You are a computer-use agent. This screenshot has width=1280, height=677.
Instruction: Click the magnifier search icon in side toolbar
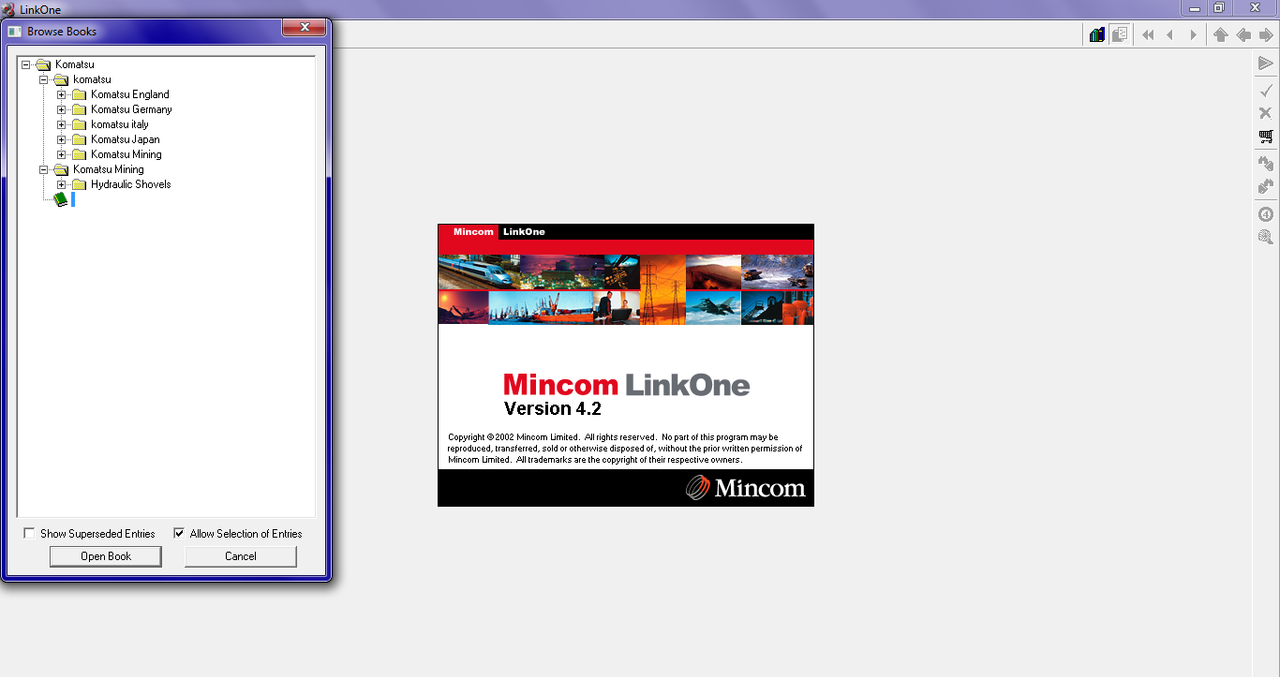point(1266,238)
